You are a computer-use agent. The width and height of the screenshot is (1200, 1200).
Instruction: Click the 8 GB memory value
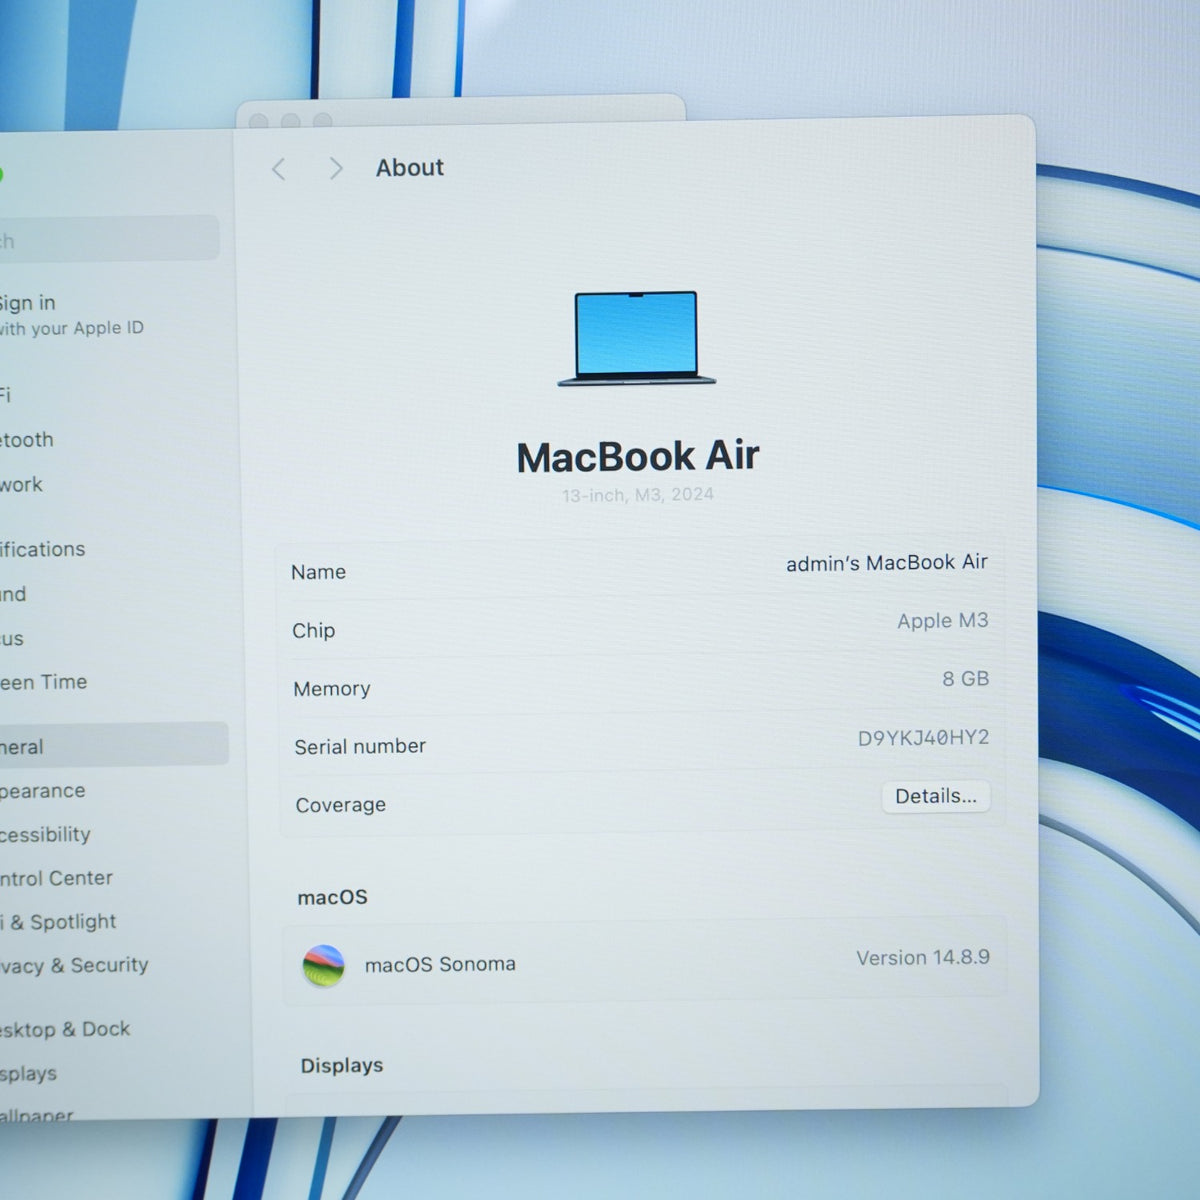point(965,679)
